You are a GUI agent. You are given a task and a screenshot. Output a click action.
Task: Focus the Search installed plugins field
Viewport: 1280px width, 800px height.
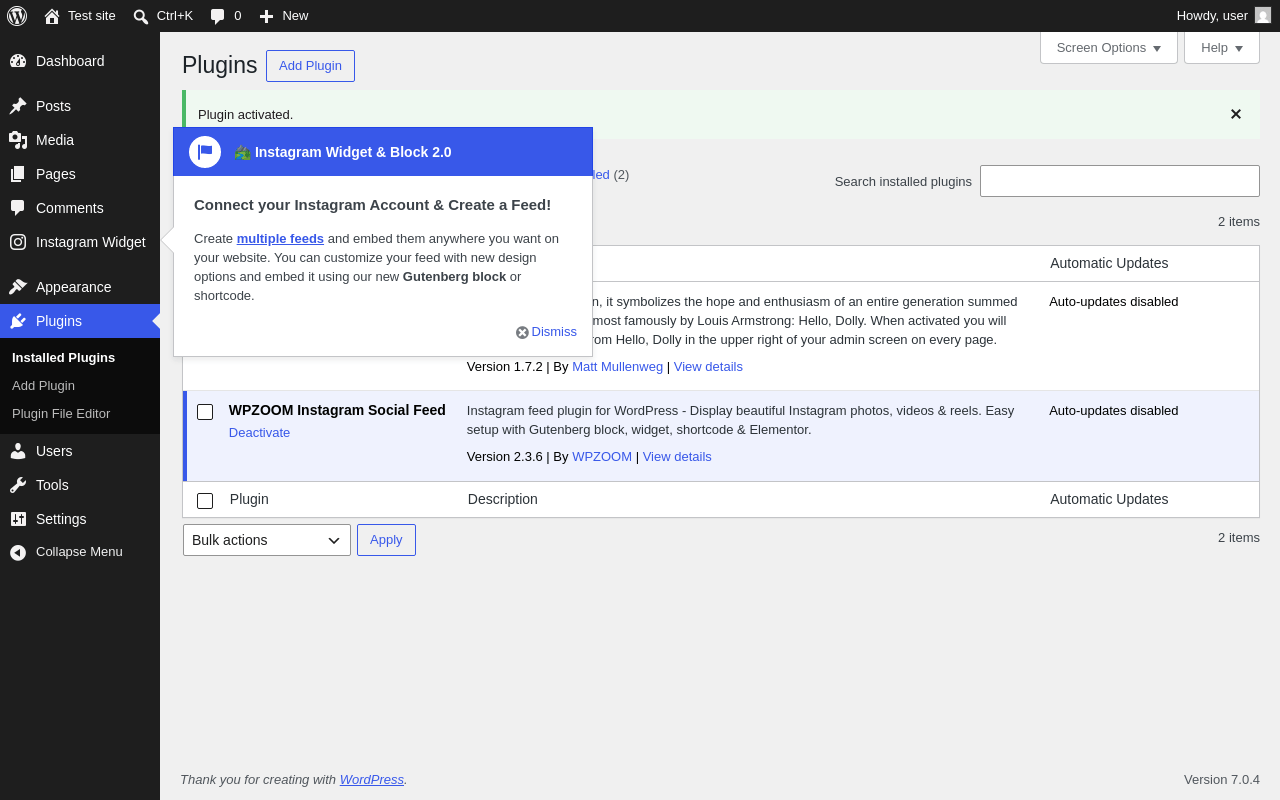tap(1120, 181)
